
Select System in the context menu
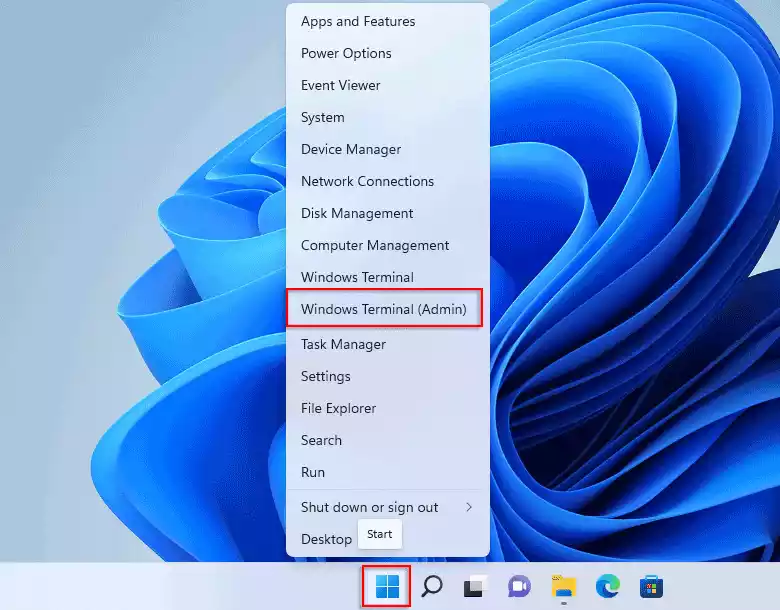pyautogui.click(x=323, y=117)
